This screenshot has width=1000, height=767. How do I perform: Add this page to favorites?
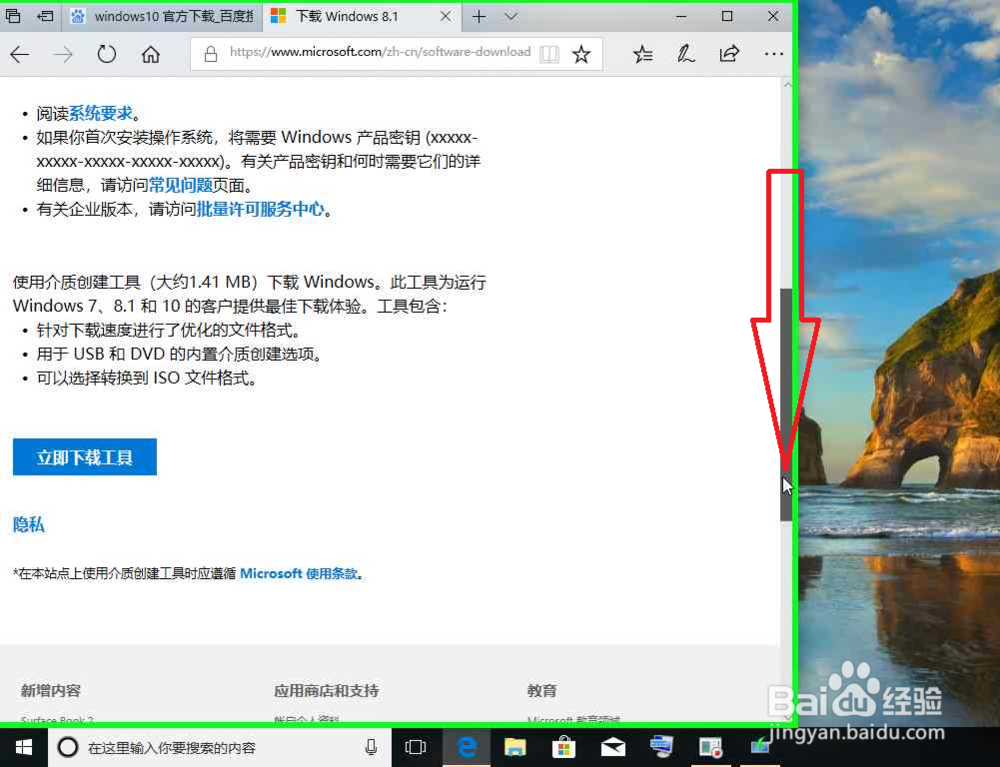pos(581,54)
